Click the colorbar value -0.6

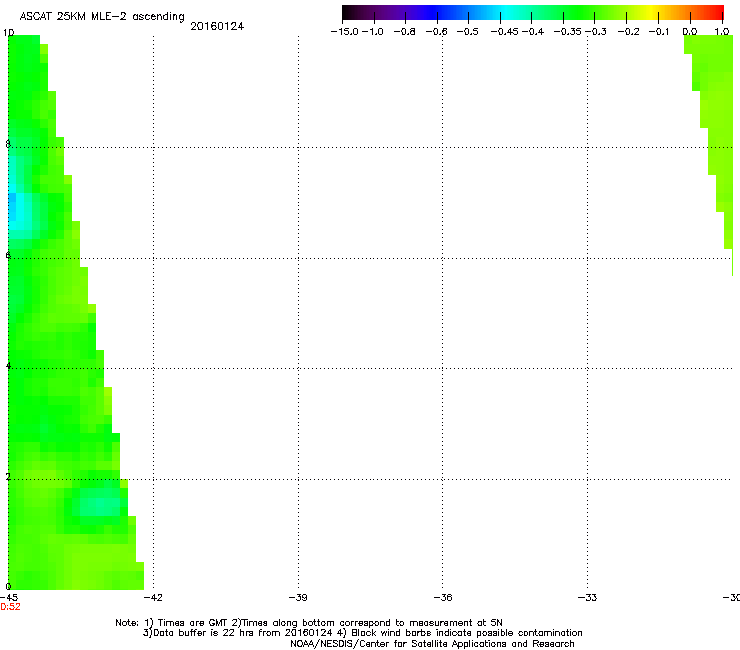(x=437, y=32)
